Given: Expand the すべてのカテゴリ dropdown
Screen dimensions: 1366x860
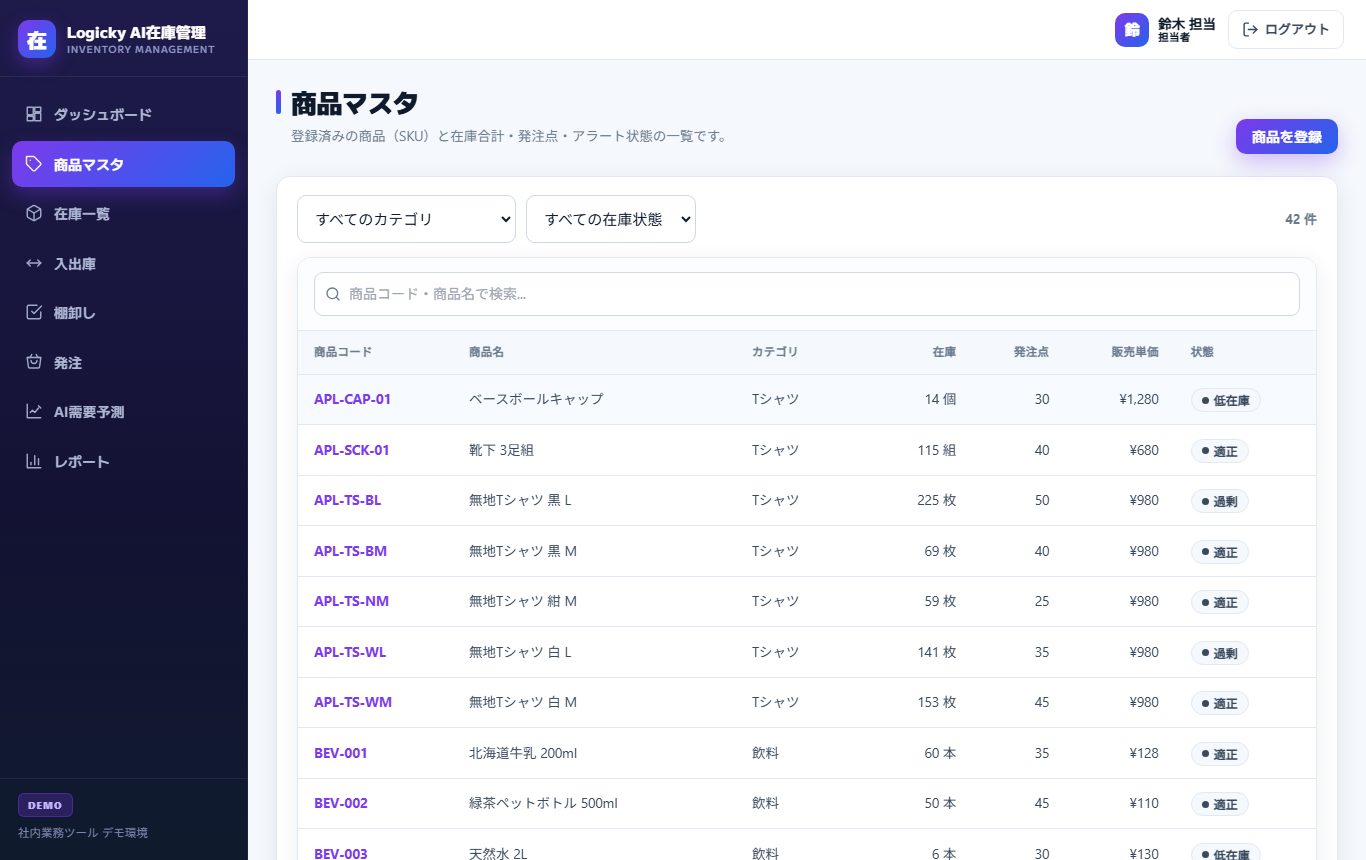Looking at the screenshot, I should click(x=406, y=219).
